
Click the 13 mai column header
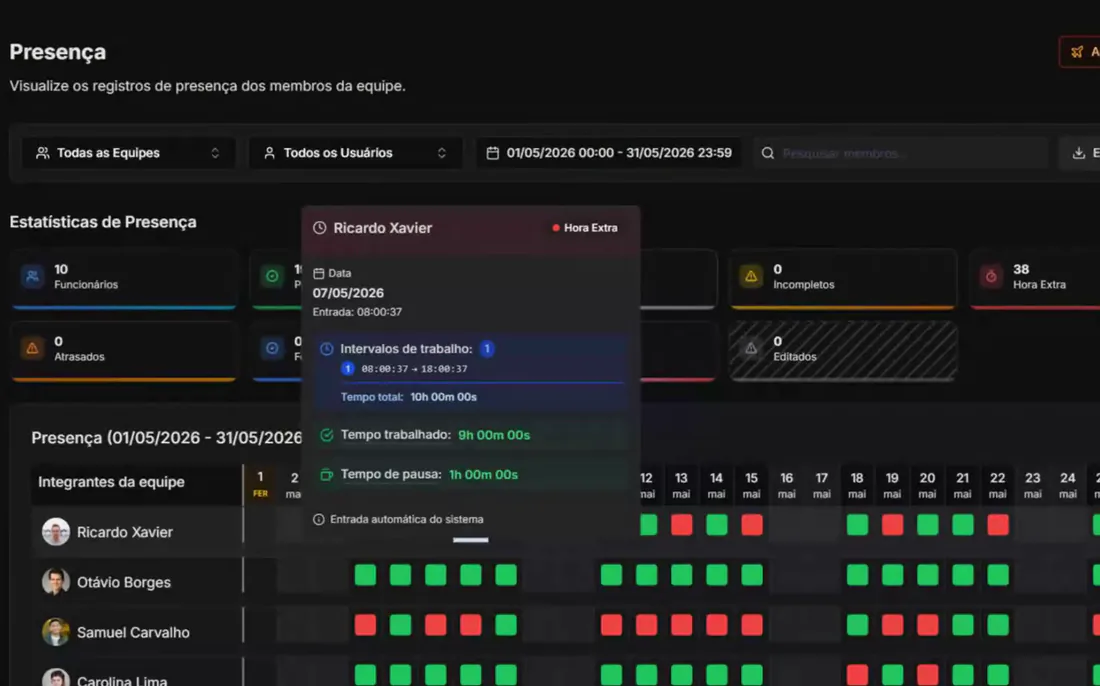[x=681, y=485]
